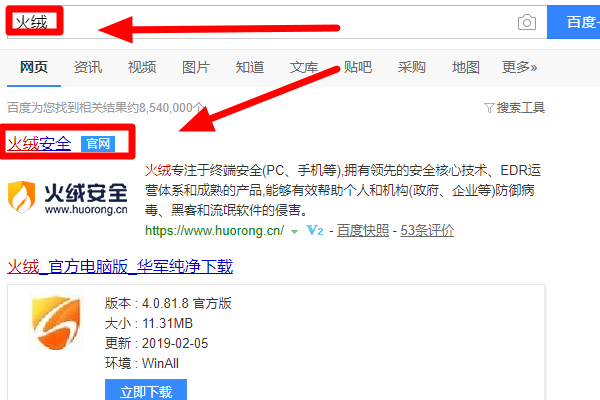Open the 53条评价 reviews link

point(427,230)
